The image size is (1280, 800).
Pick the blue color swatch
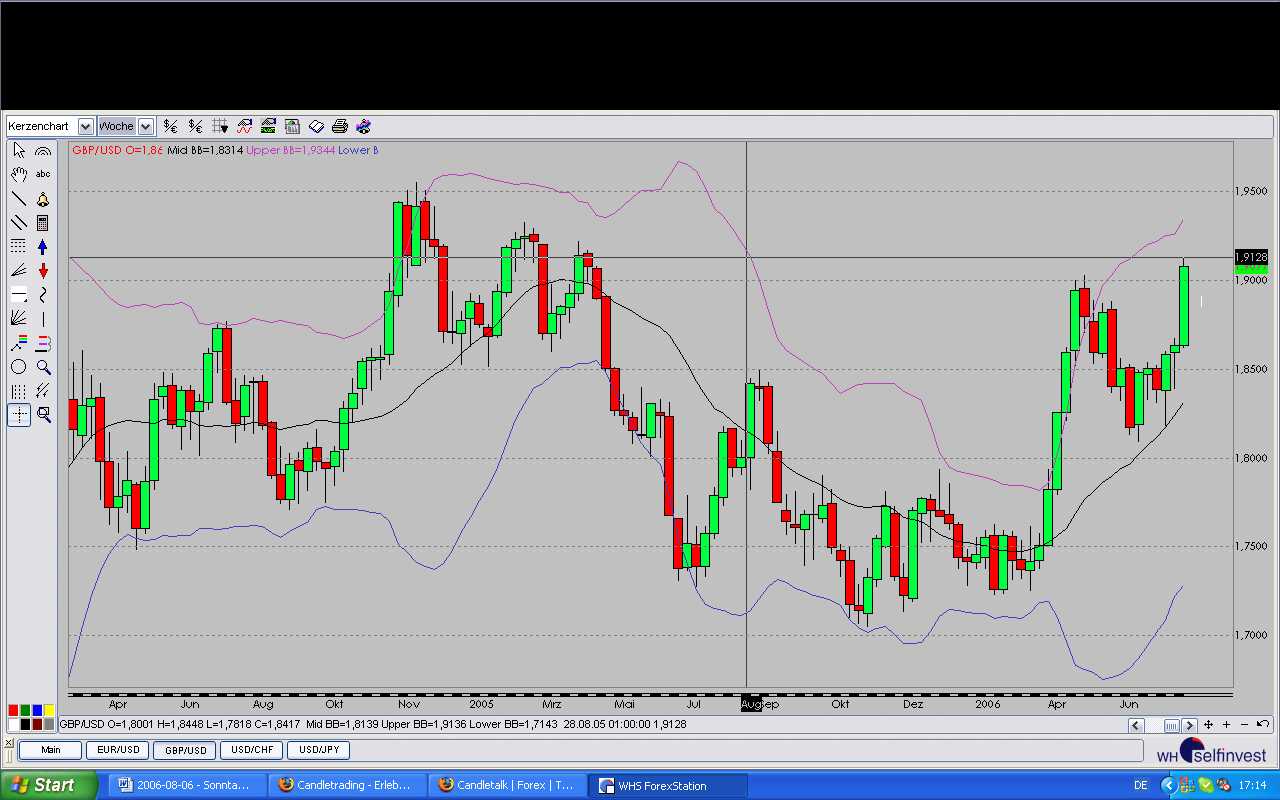point(37,711)
